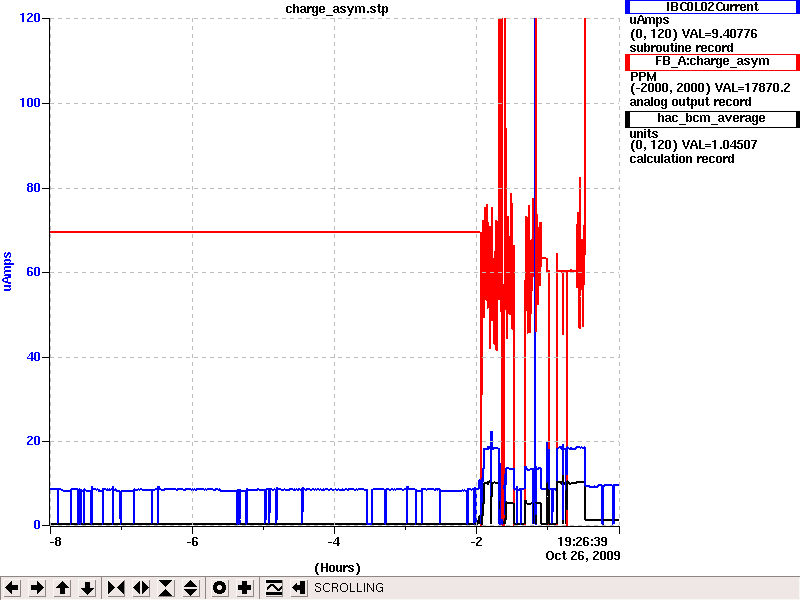Click the VAL=9.40776 readout text
The width and height of the screenshot is (800, 600).
point(720,34)
